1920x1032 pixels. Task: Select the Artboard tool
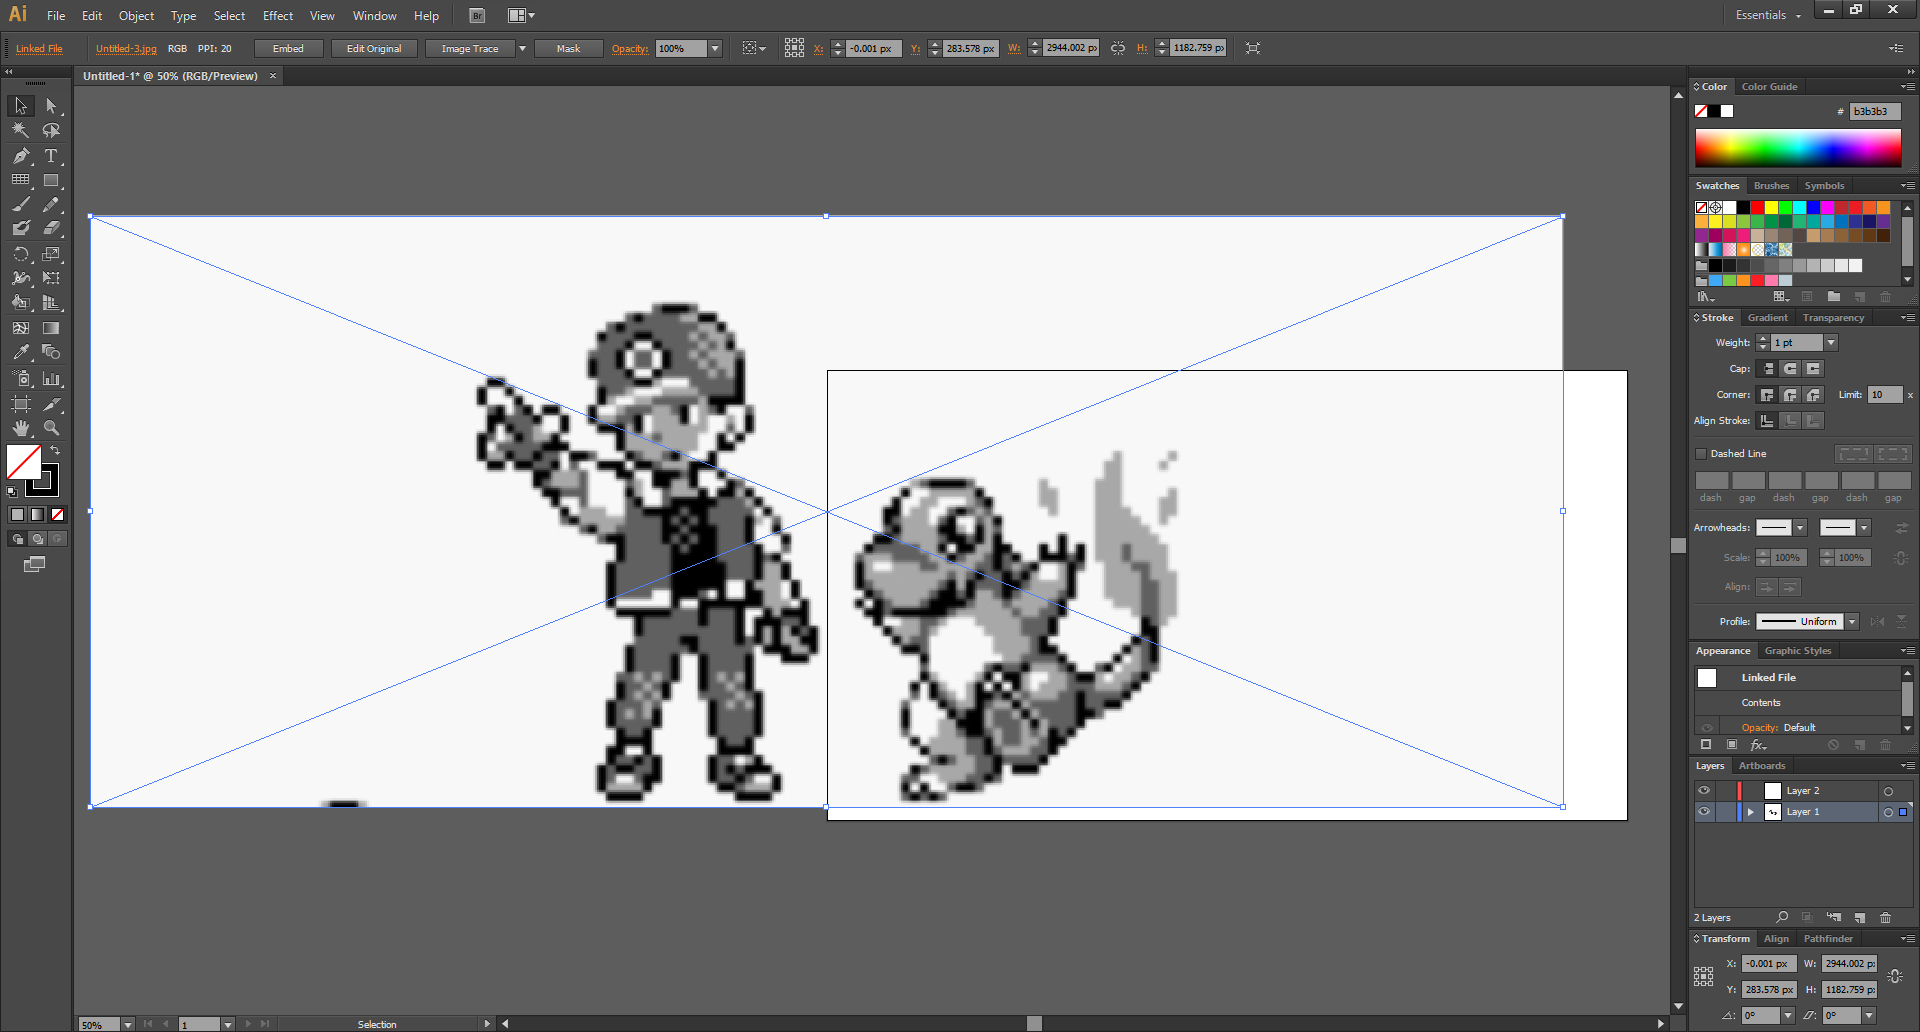tap(21, 403)
